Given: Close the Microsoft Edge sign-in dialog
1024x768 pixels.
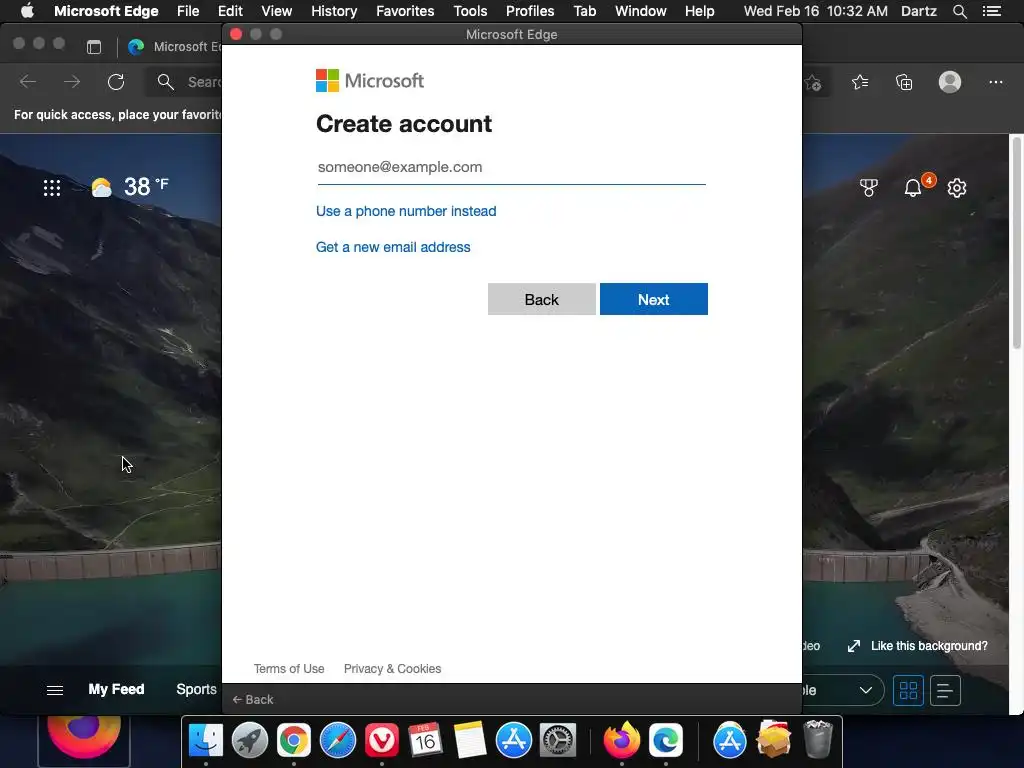Looking at the screenshot, I should (x=236, y=34).
